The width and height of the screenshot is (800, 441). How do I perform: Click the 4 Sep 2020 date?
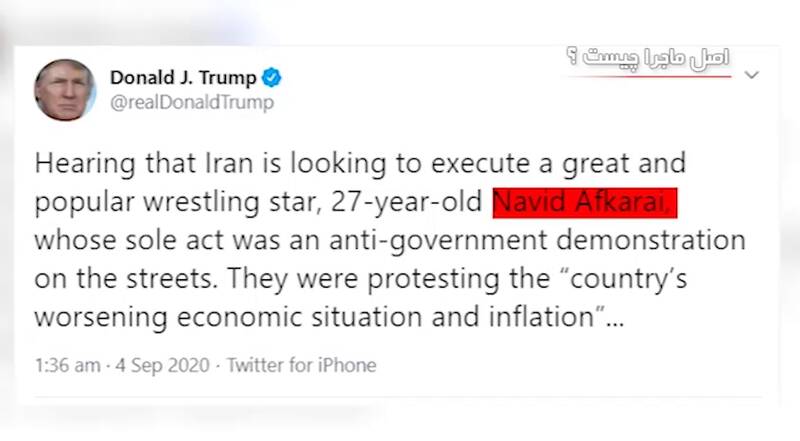pos(162,365)
